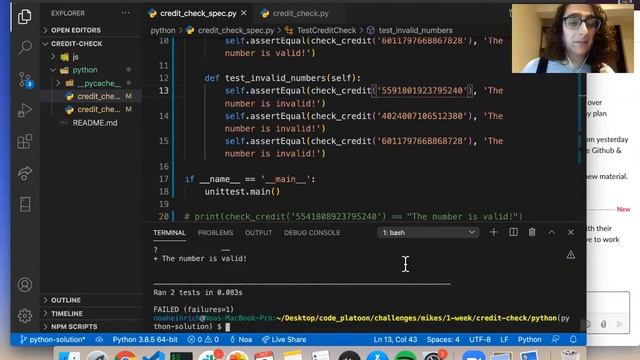
Task: Close the credit_check_spec.py tab
Action: [x=244, y=13]
